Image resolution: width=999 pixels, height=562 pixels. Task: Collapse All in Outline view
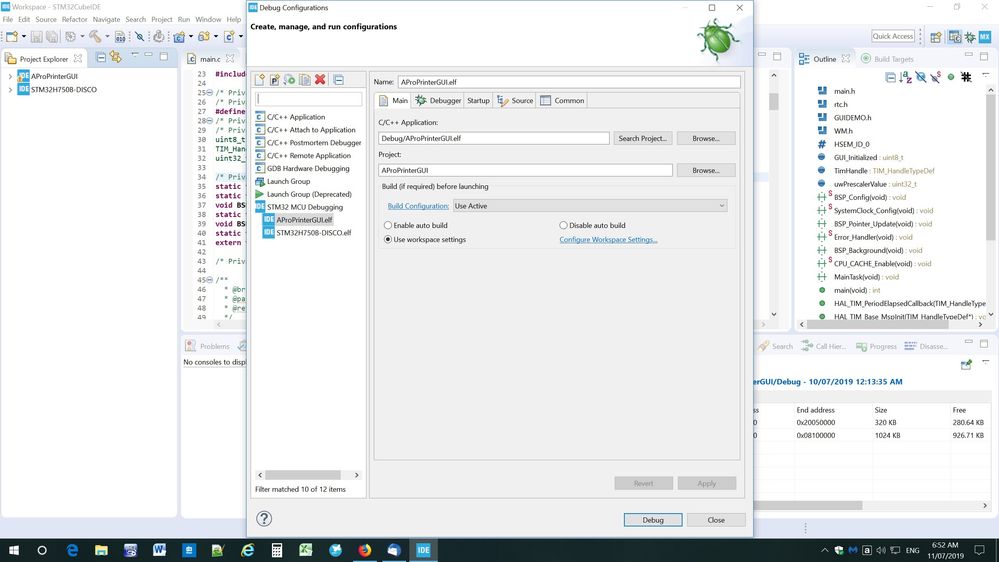890,78
